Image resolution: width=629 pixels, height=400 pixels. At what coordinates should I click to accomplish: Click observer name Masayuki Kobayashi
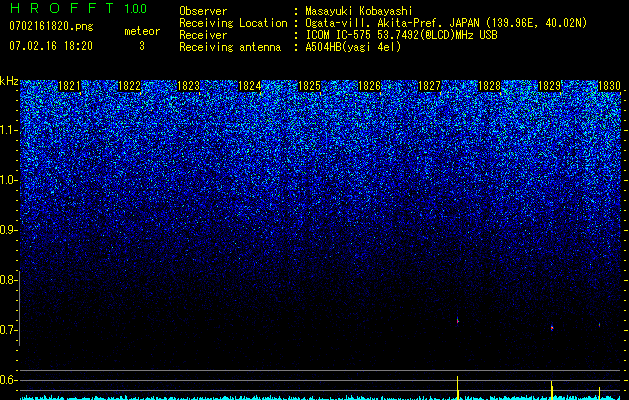click(359, 11)
